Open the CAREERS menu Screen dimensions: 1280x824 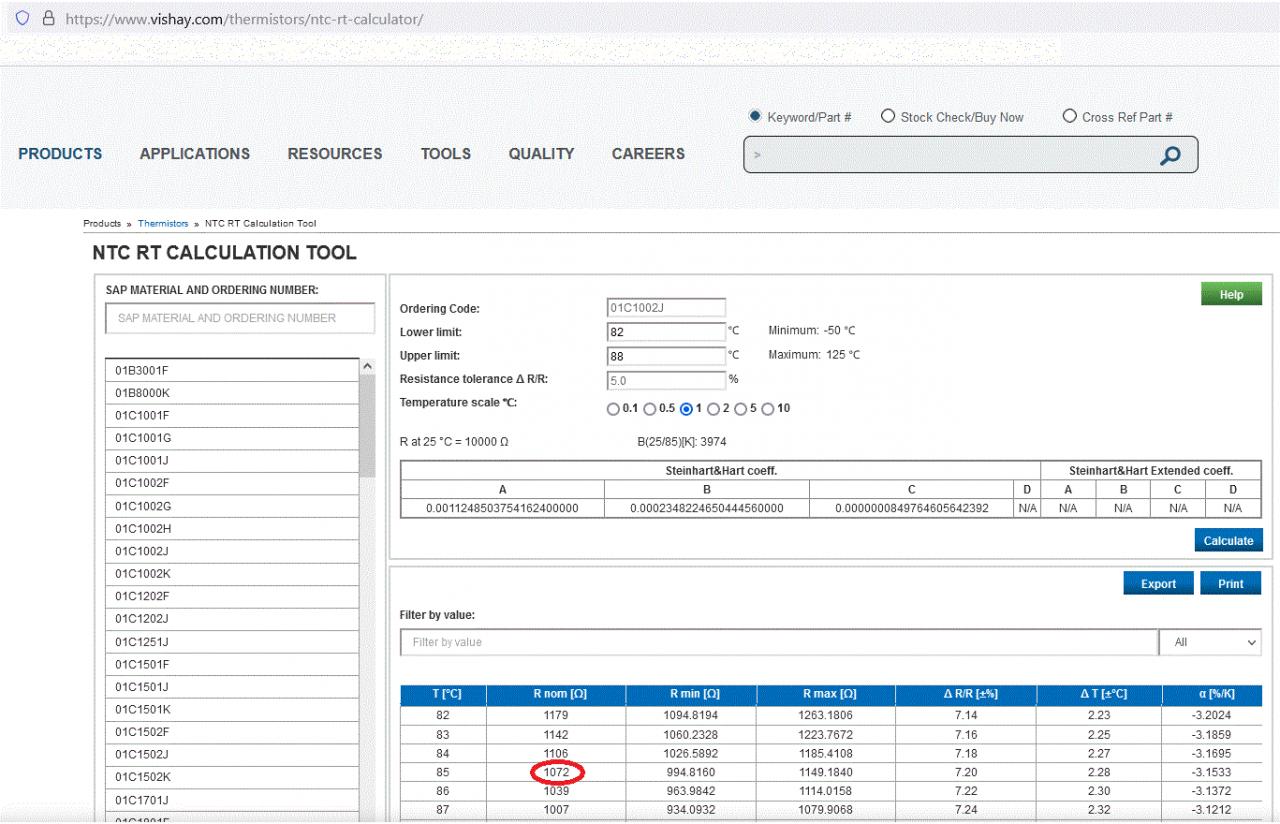pyautogui.click(x=648, y=154)
